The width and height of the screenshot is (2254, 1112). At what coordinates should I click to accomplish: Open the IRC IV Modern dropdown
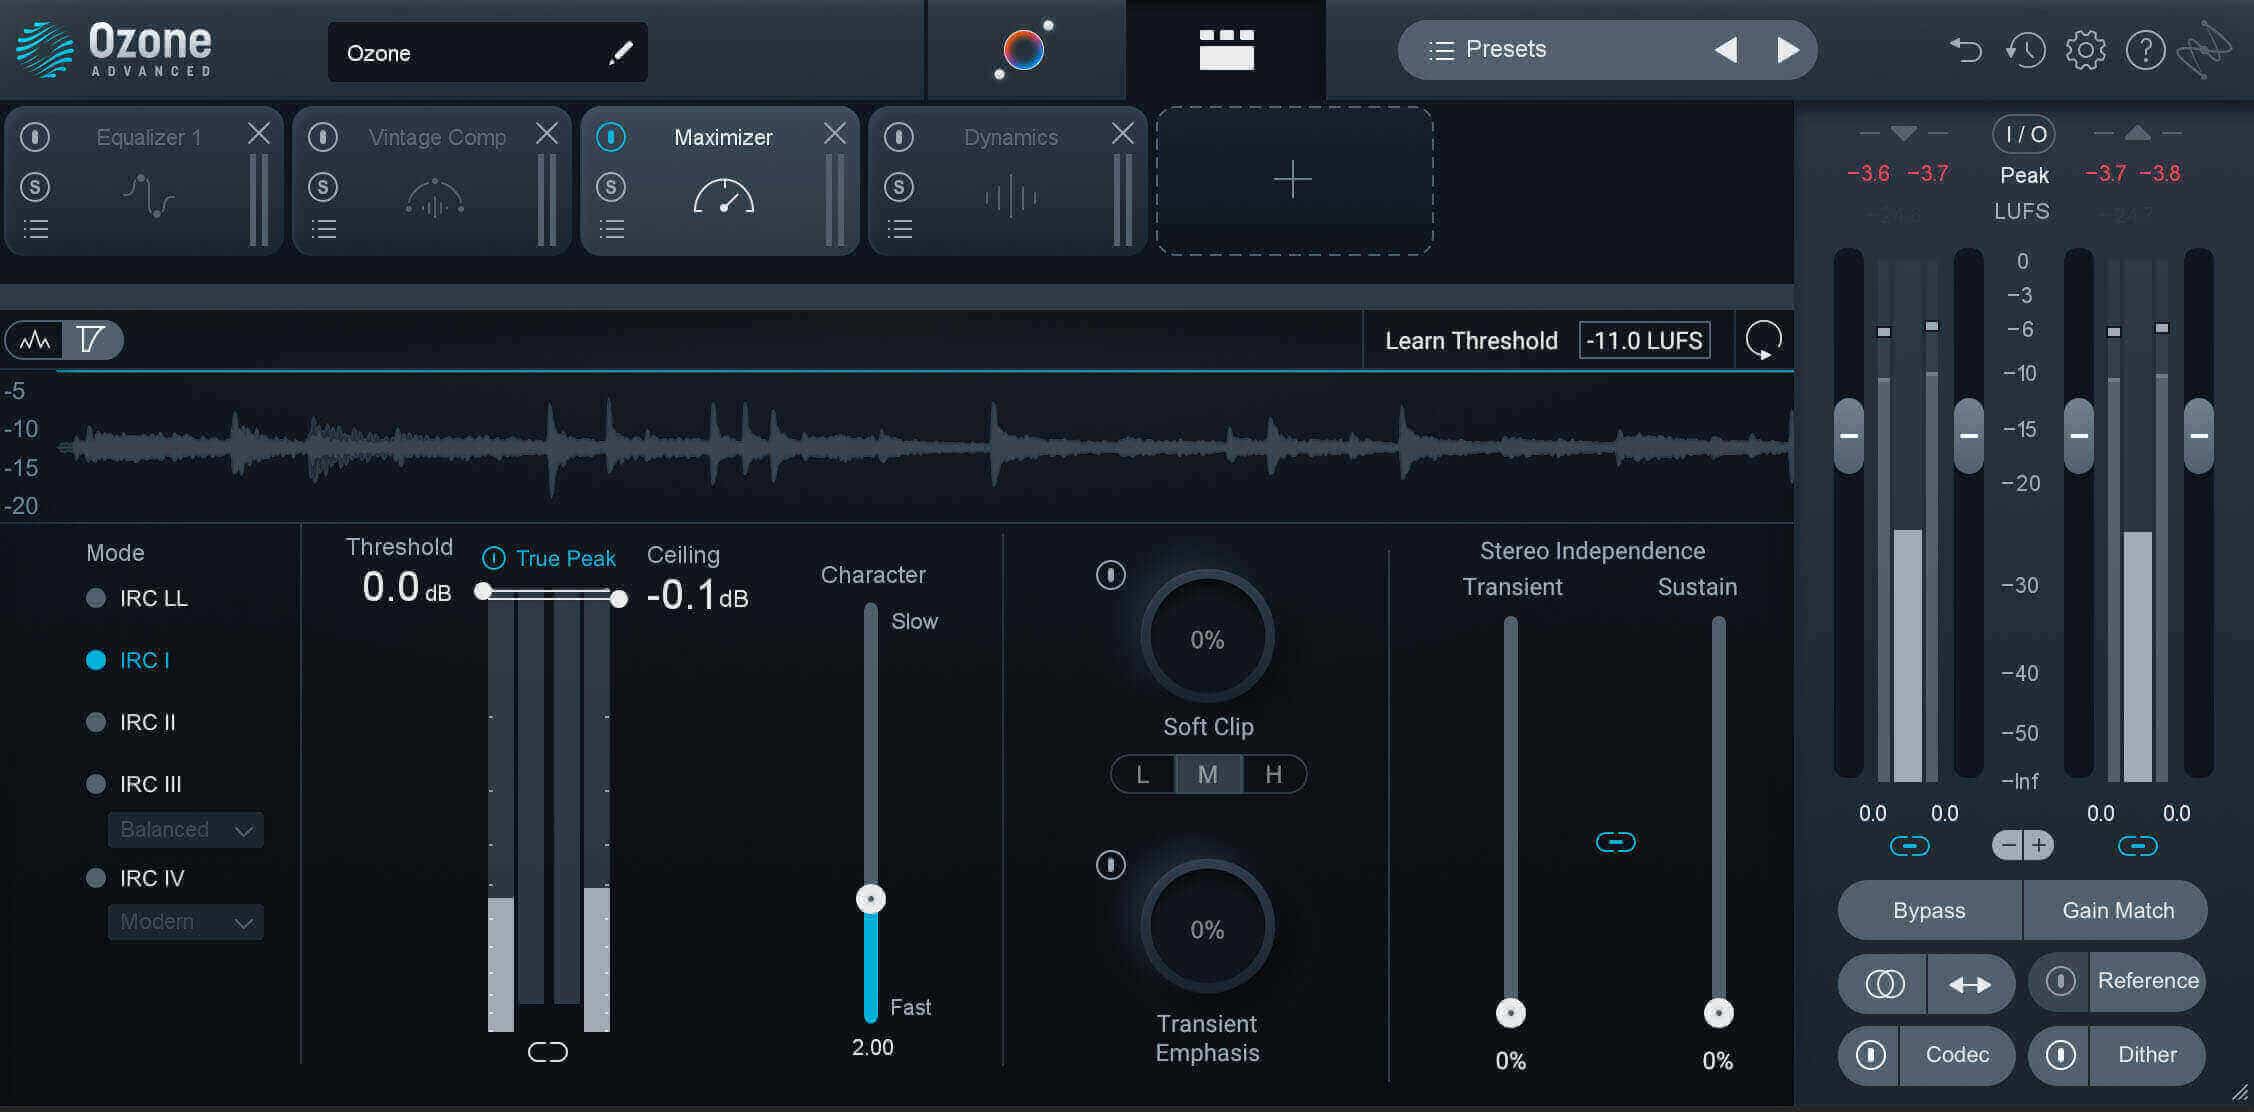click(x=185, y=922)
